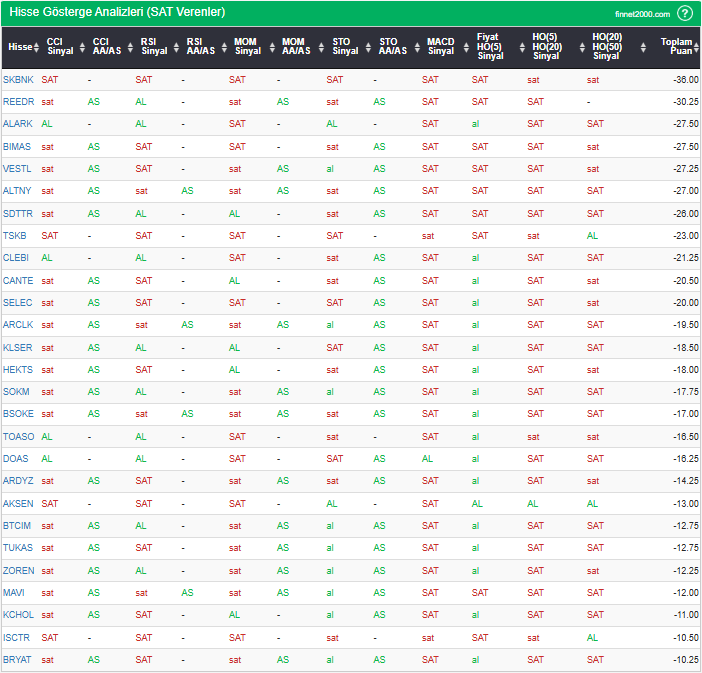Viewport: 702px width, 673px height.
Task: Open the KLSER stock link
Action: (x=17, y=347)
